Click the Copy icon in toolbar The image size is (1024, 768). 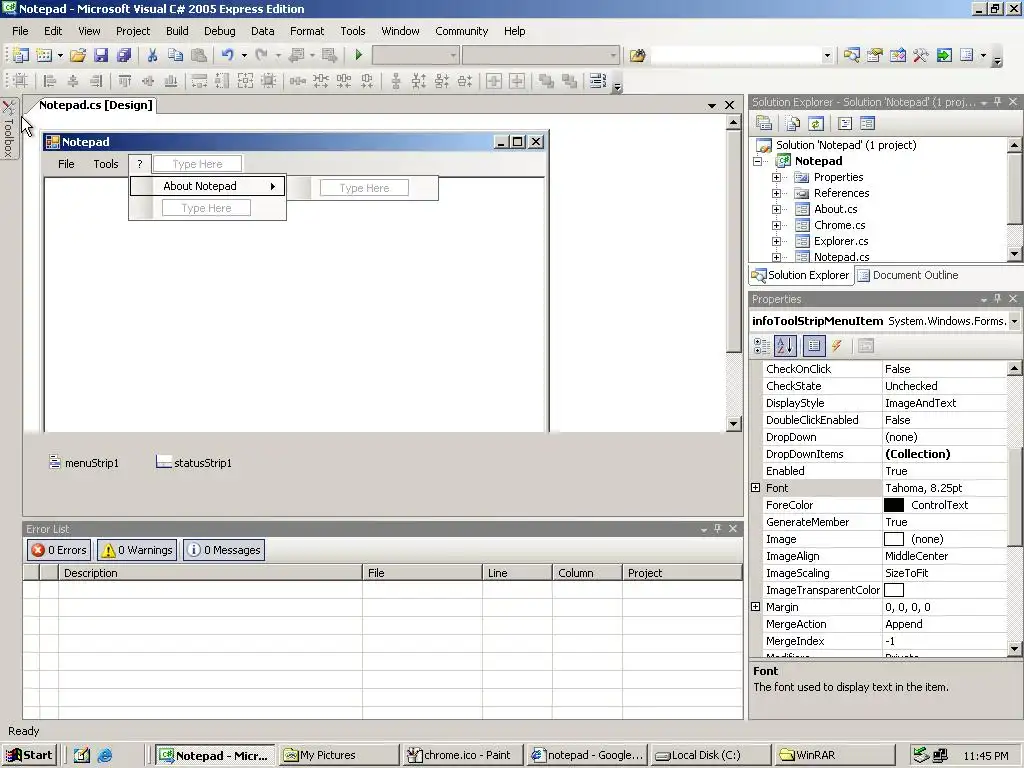click(175, 55)
